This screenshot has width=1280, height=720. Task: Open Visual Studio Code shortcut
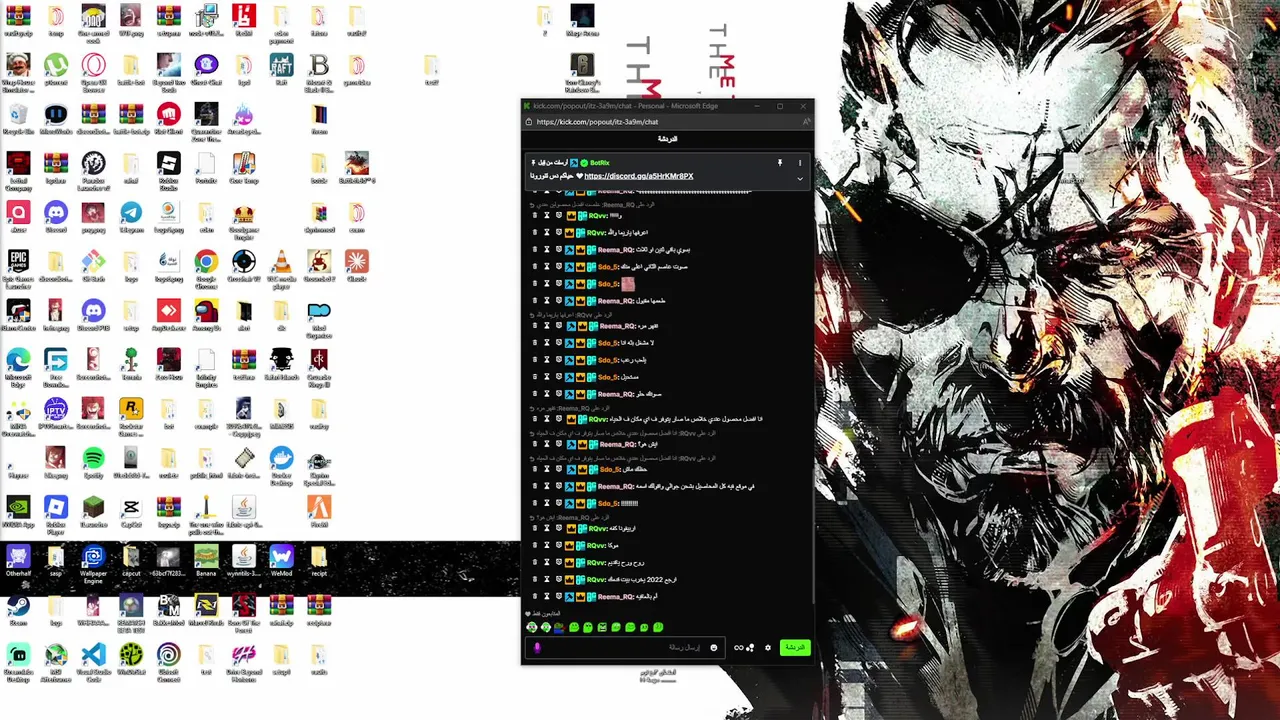93,660
